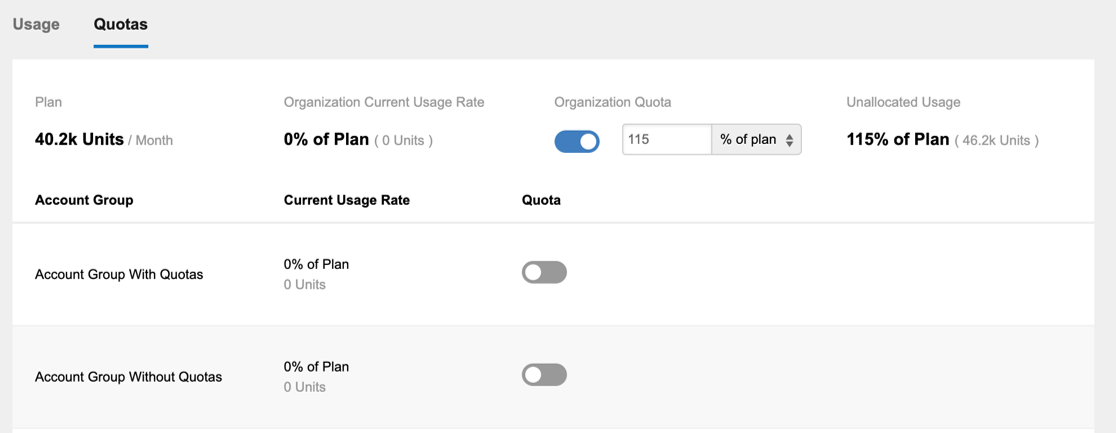The image size is (1116, 433).
Task: Focus the Organization Quota value field showing 115
Action: (667, 140)
